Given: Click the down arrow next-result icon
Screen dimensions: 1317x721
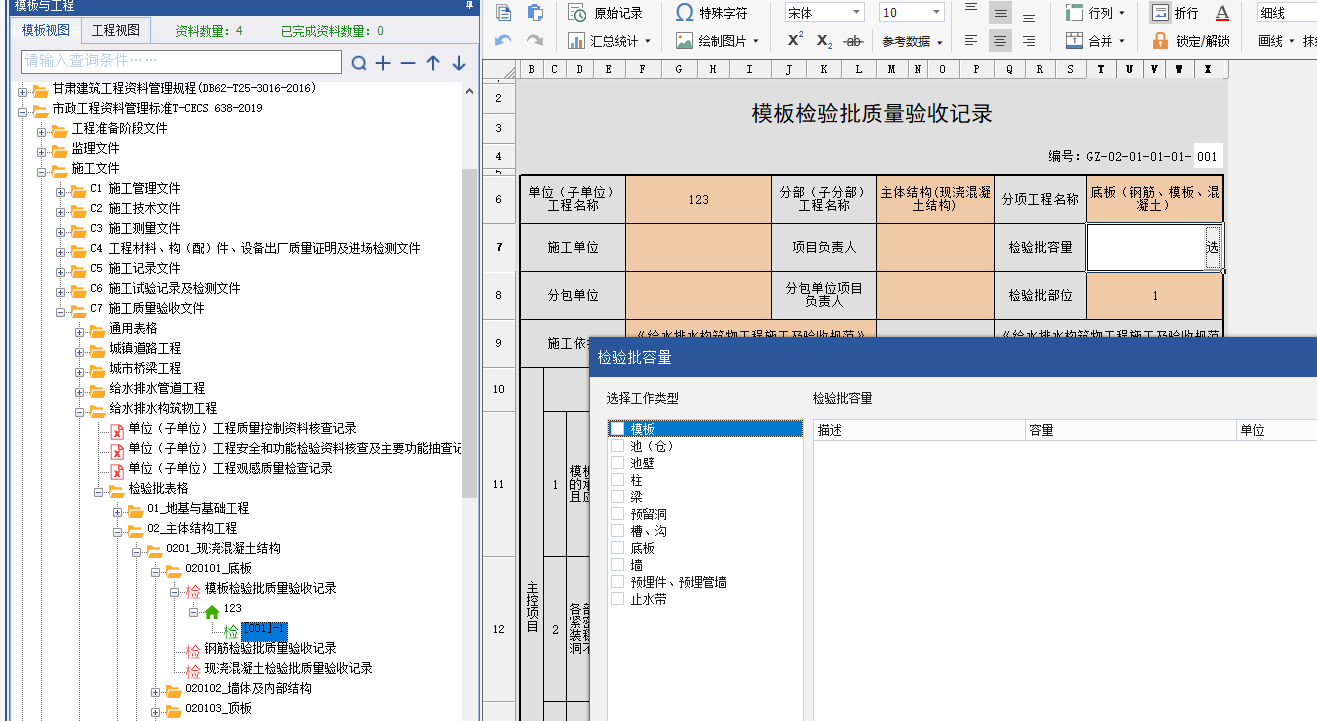Looking at the screenshot, I should coord(459,63).
